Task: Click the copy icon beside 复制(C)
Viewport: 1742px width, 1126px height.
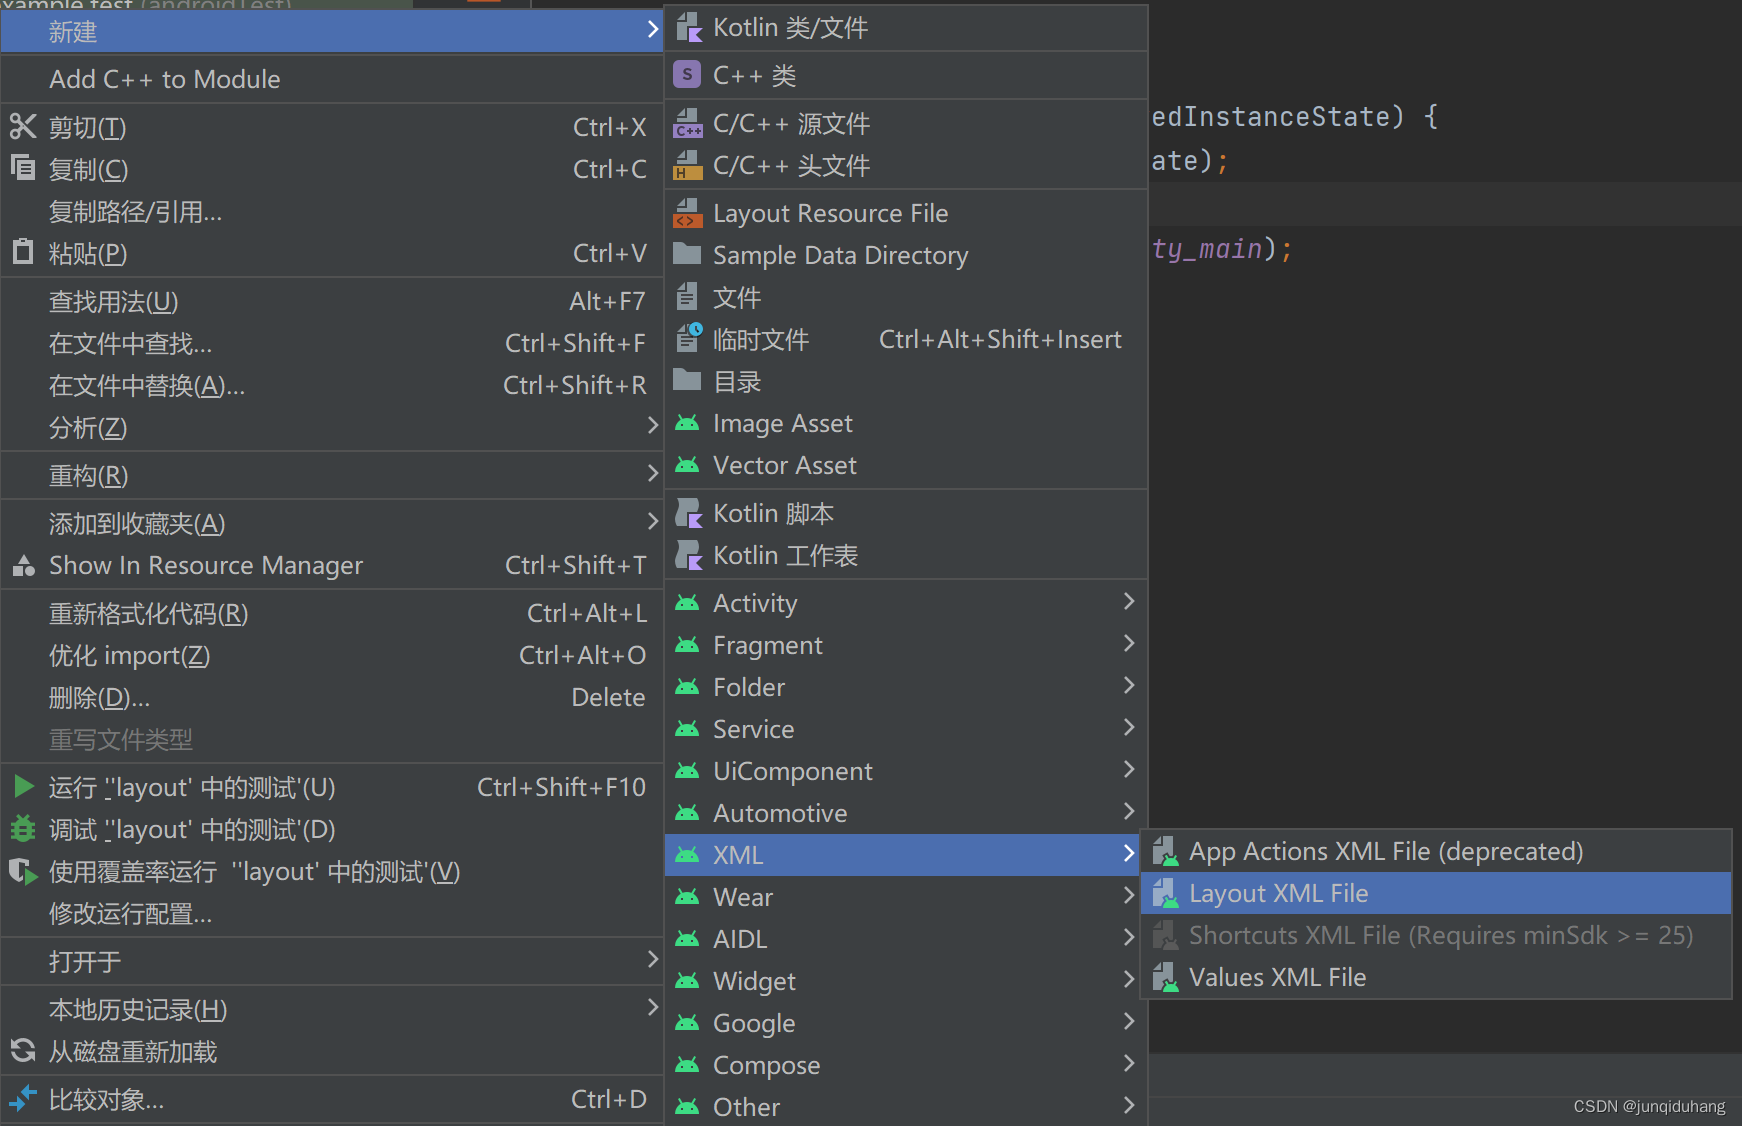Action: click(x=23, y=168)
